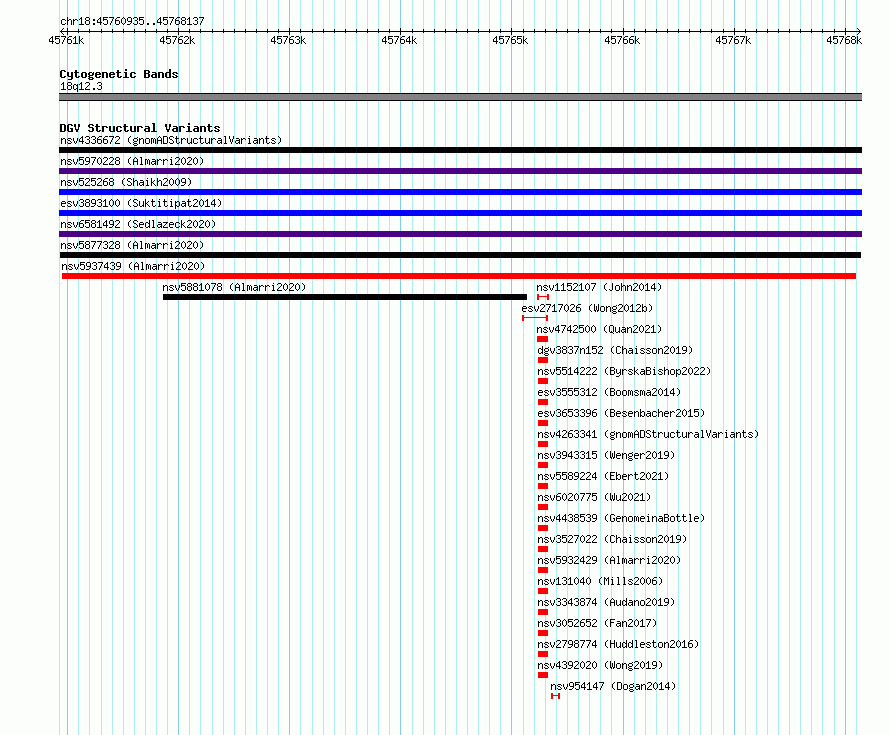
Task: Open the nsv5881078 (Almarri2020) label
Action: tap(234, 287)
